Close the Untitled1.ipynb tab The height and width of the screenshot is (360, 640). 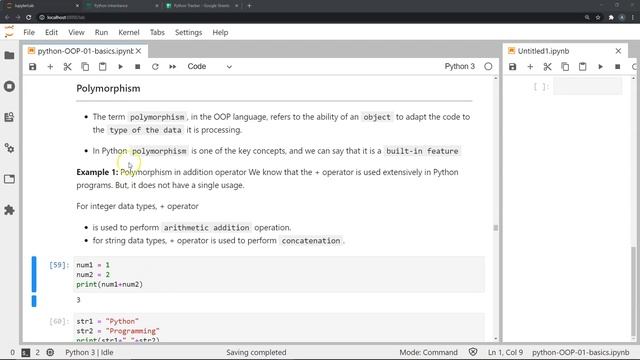click(618, 51)
